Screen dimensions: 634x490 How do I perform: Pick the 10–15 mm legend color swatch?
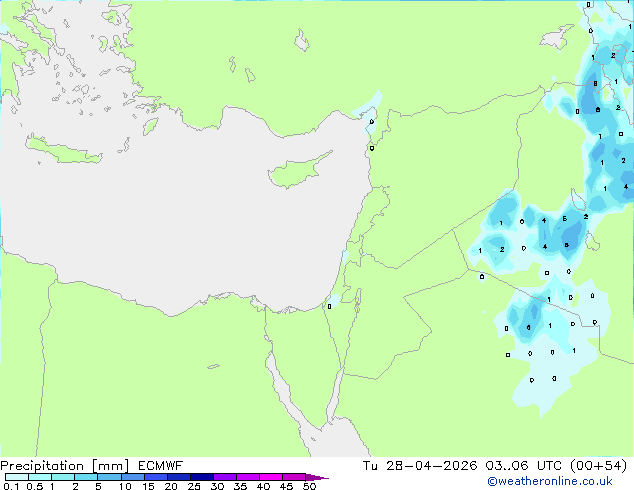[132, 477]
